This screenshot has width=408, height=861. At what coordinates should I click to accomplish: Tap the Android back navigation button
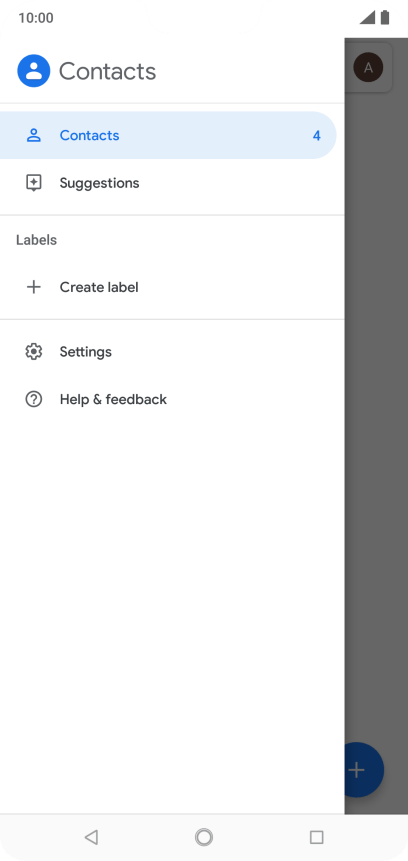91,837
